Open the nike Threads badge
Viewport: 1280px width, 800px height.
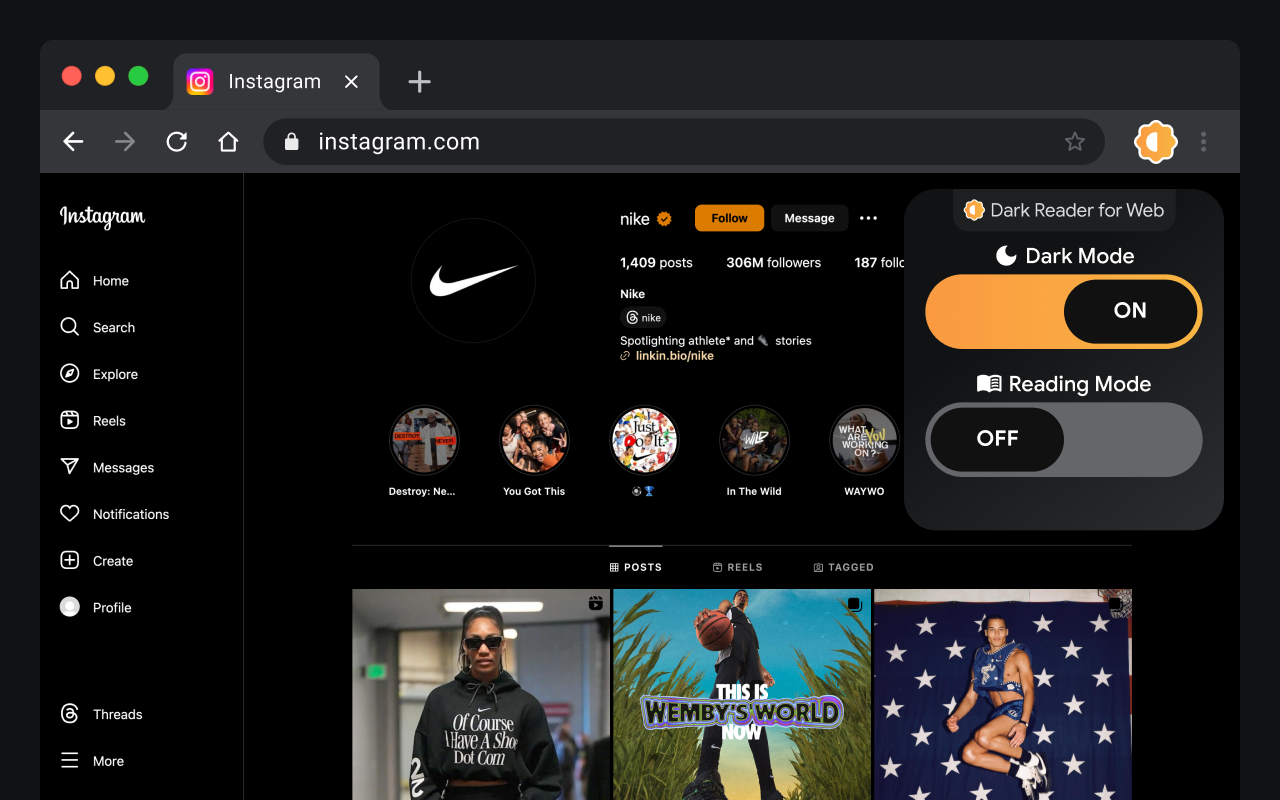643,318
